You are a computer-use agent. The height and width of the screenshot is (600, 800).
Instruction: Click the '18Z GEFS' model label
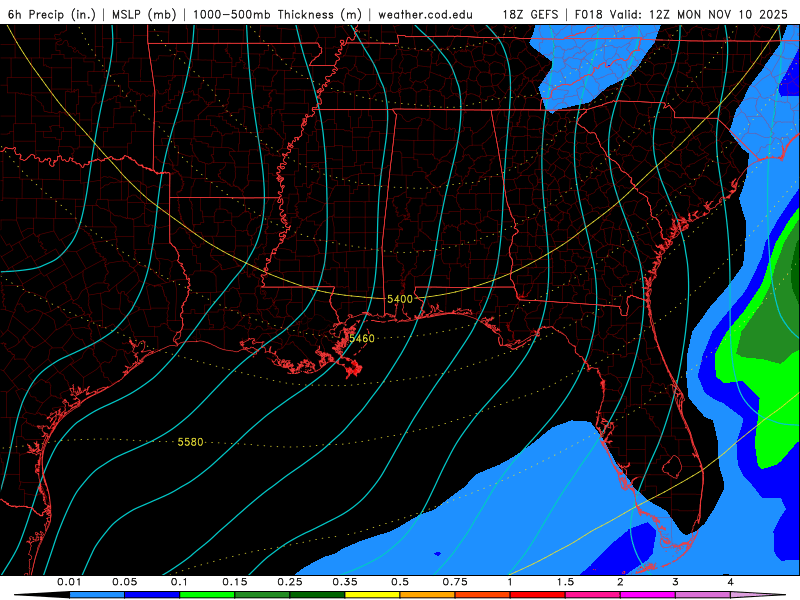(x=530, y=15)
